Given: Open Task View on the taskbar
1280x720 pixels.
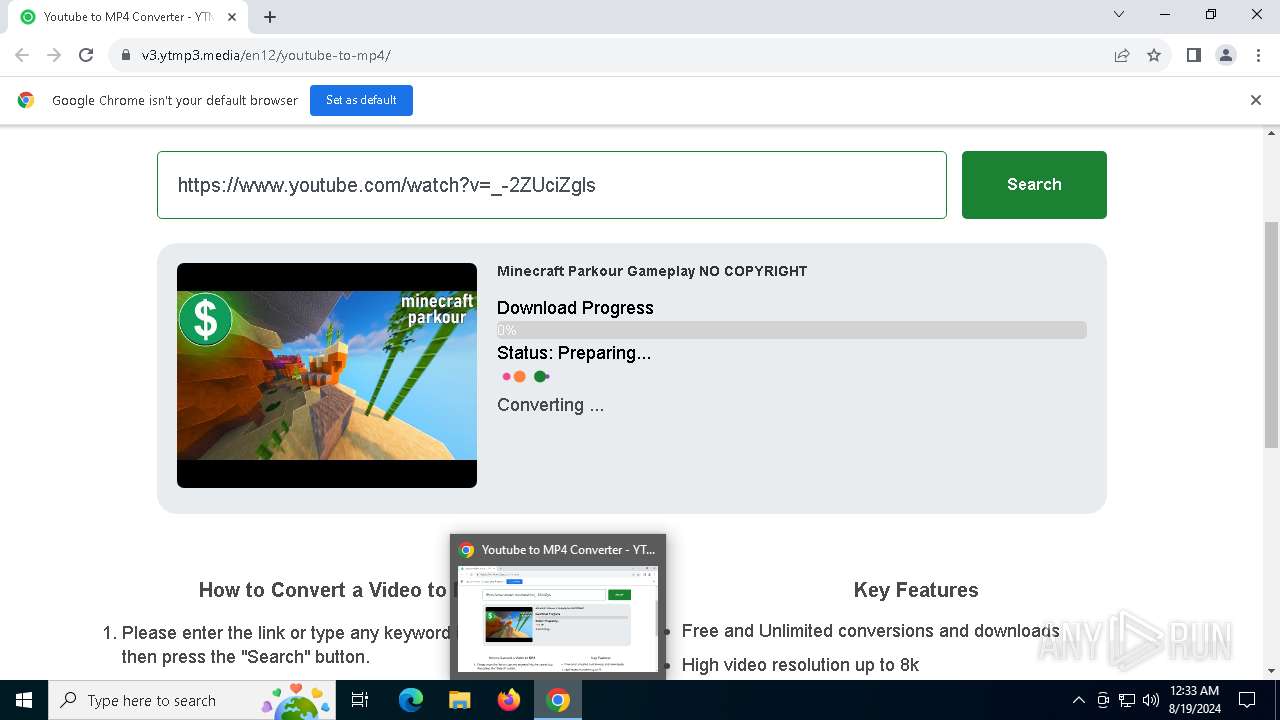Looking at the screenshot, I should click(360, 700).
